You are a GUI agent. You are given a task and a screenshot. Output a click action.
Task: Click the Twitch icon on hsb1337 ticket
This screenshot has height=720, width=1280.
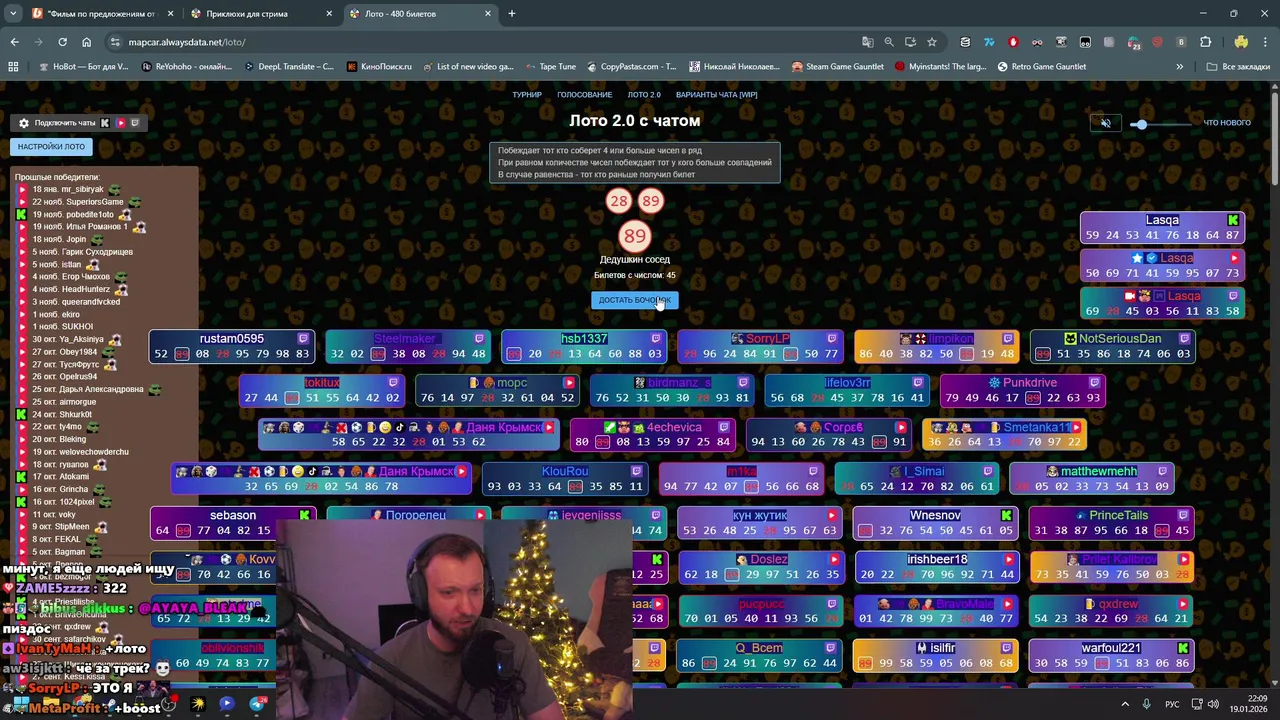pyautogui.click(x=655, y=339)
